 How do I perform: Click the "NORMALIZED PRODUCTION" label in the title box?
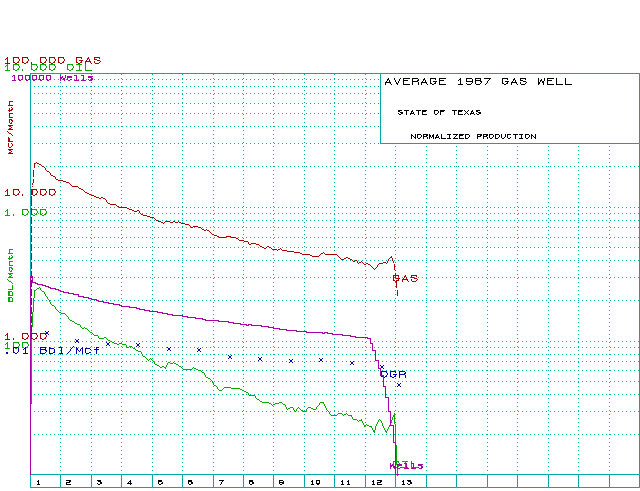(472, 136)
